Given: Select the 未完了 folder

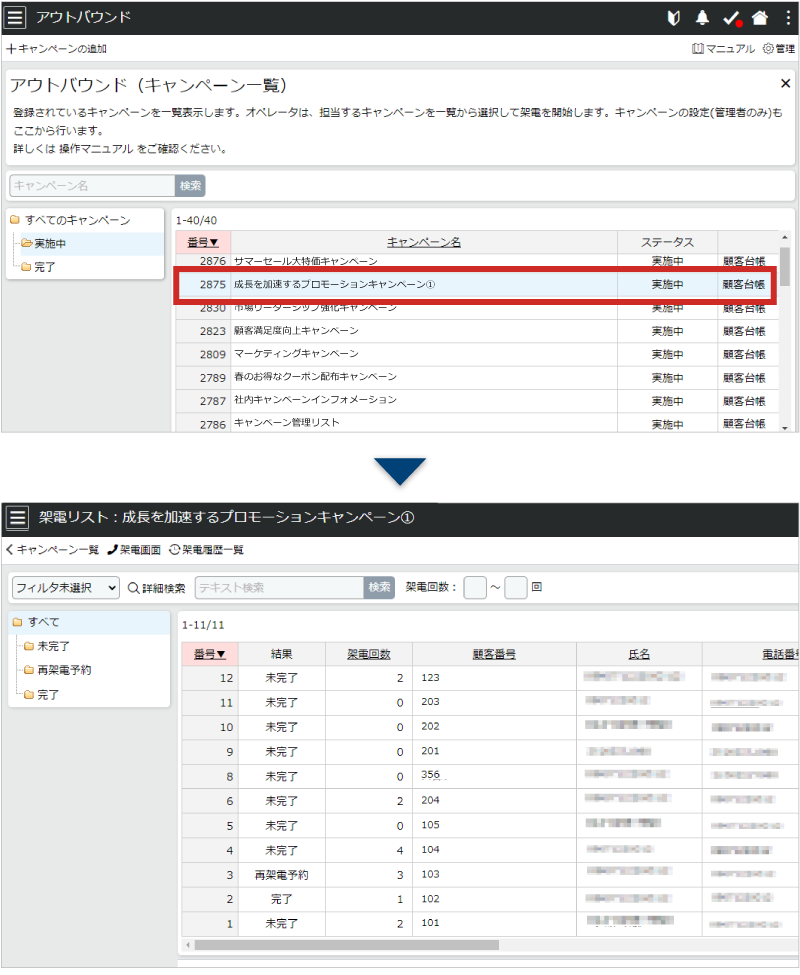Looking at the screenshot, I should coord(47,646).
